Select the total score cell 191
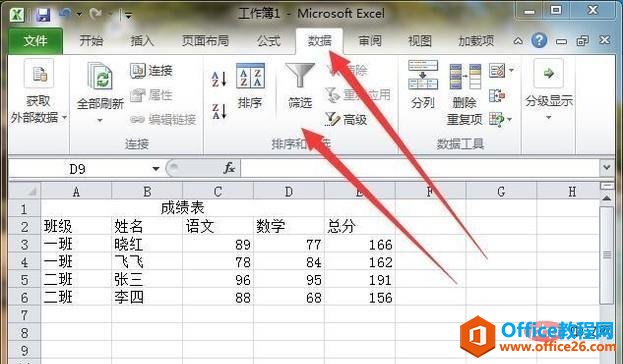 tap(360, 279)
